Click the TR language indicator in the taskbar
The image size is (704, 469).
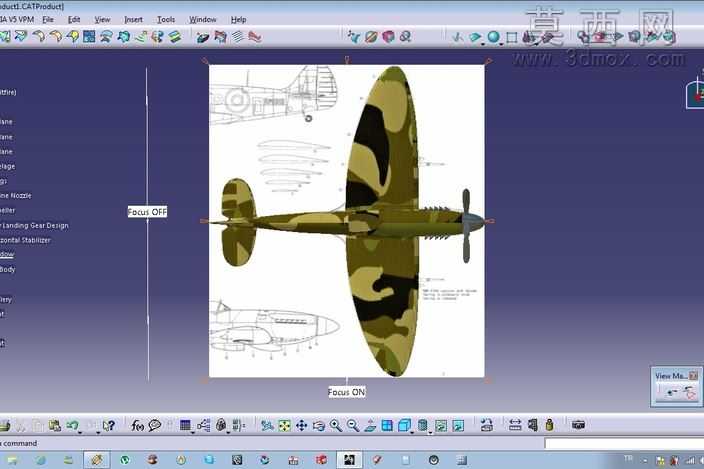click(x=628, y=458)
